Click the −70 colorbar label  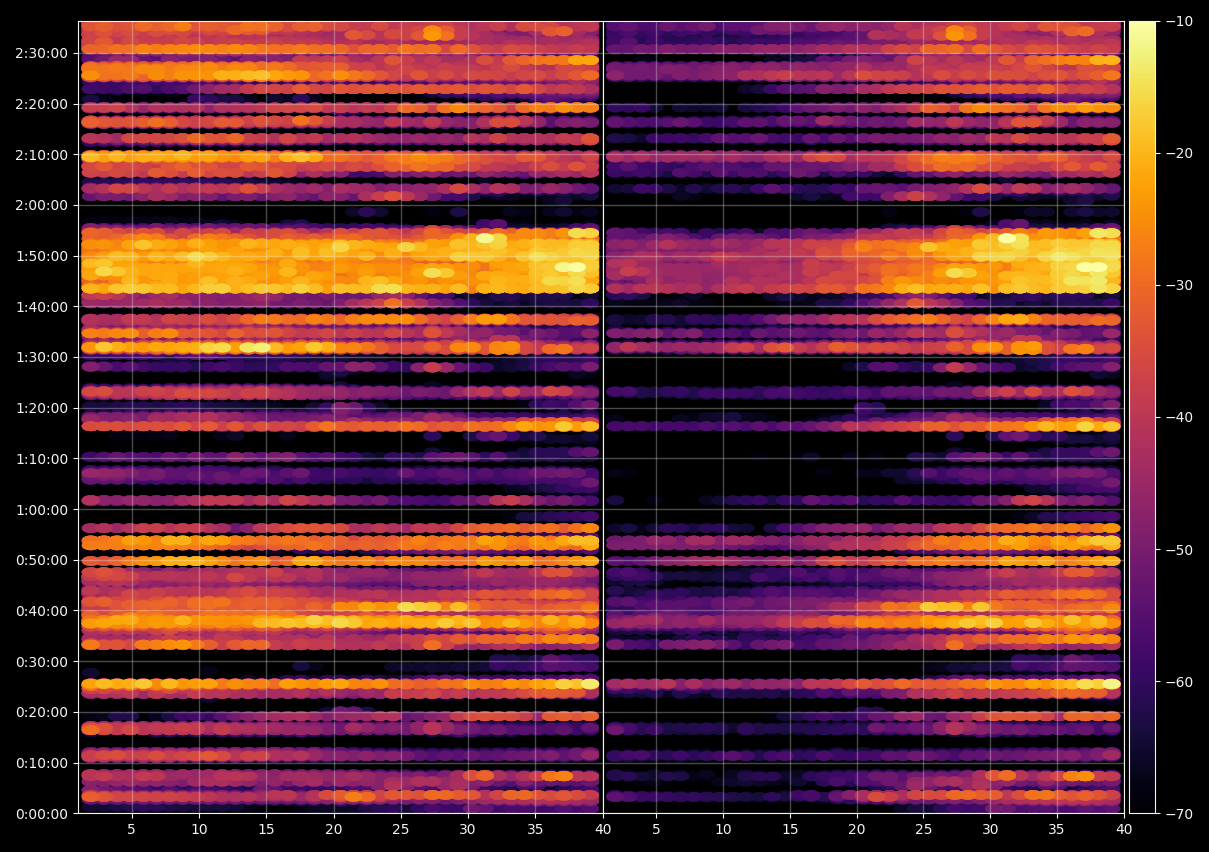click(1178, 813)
